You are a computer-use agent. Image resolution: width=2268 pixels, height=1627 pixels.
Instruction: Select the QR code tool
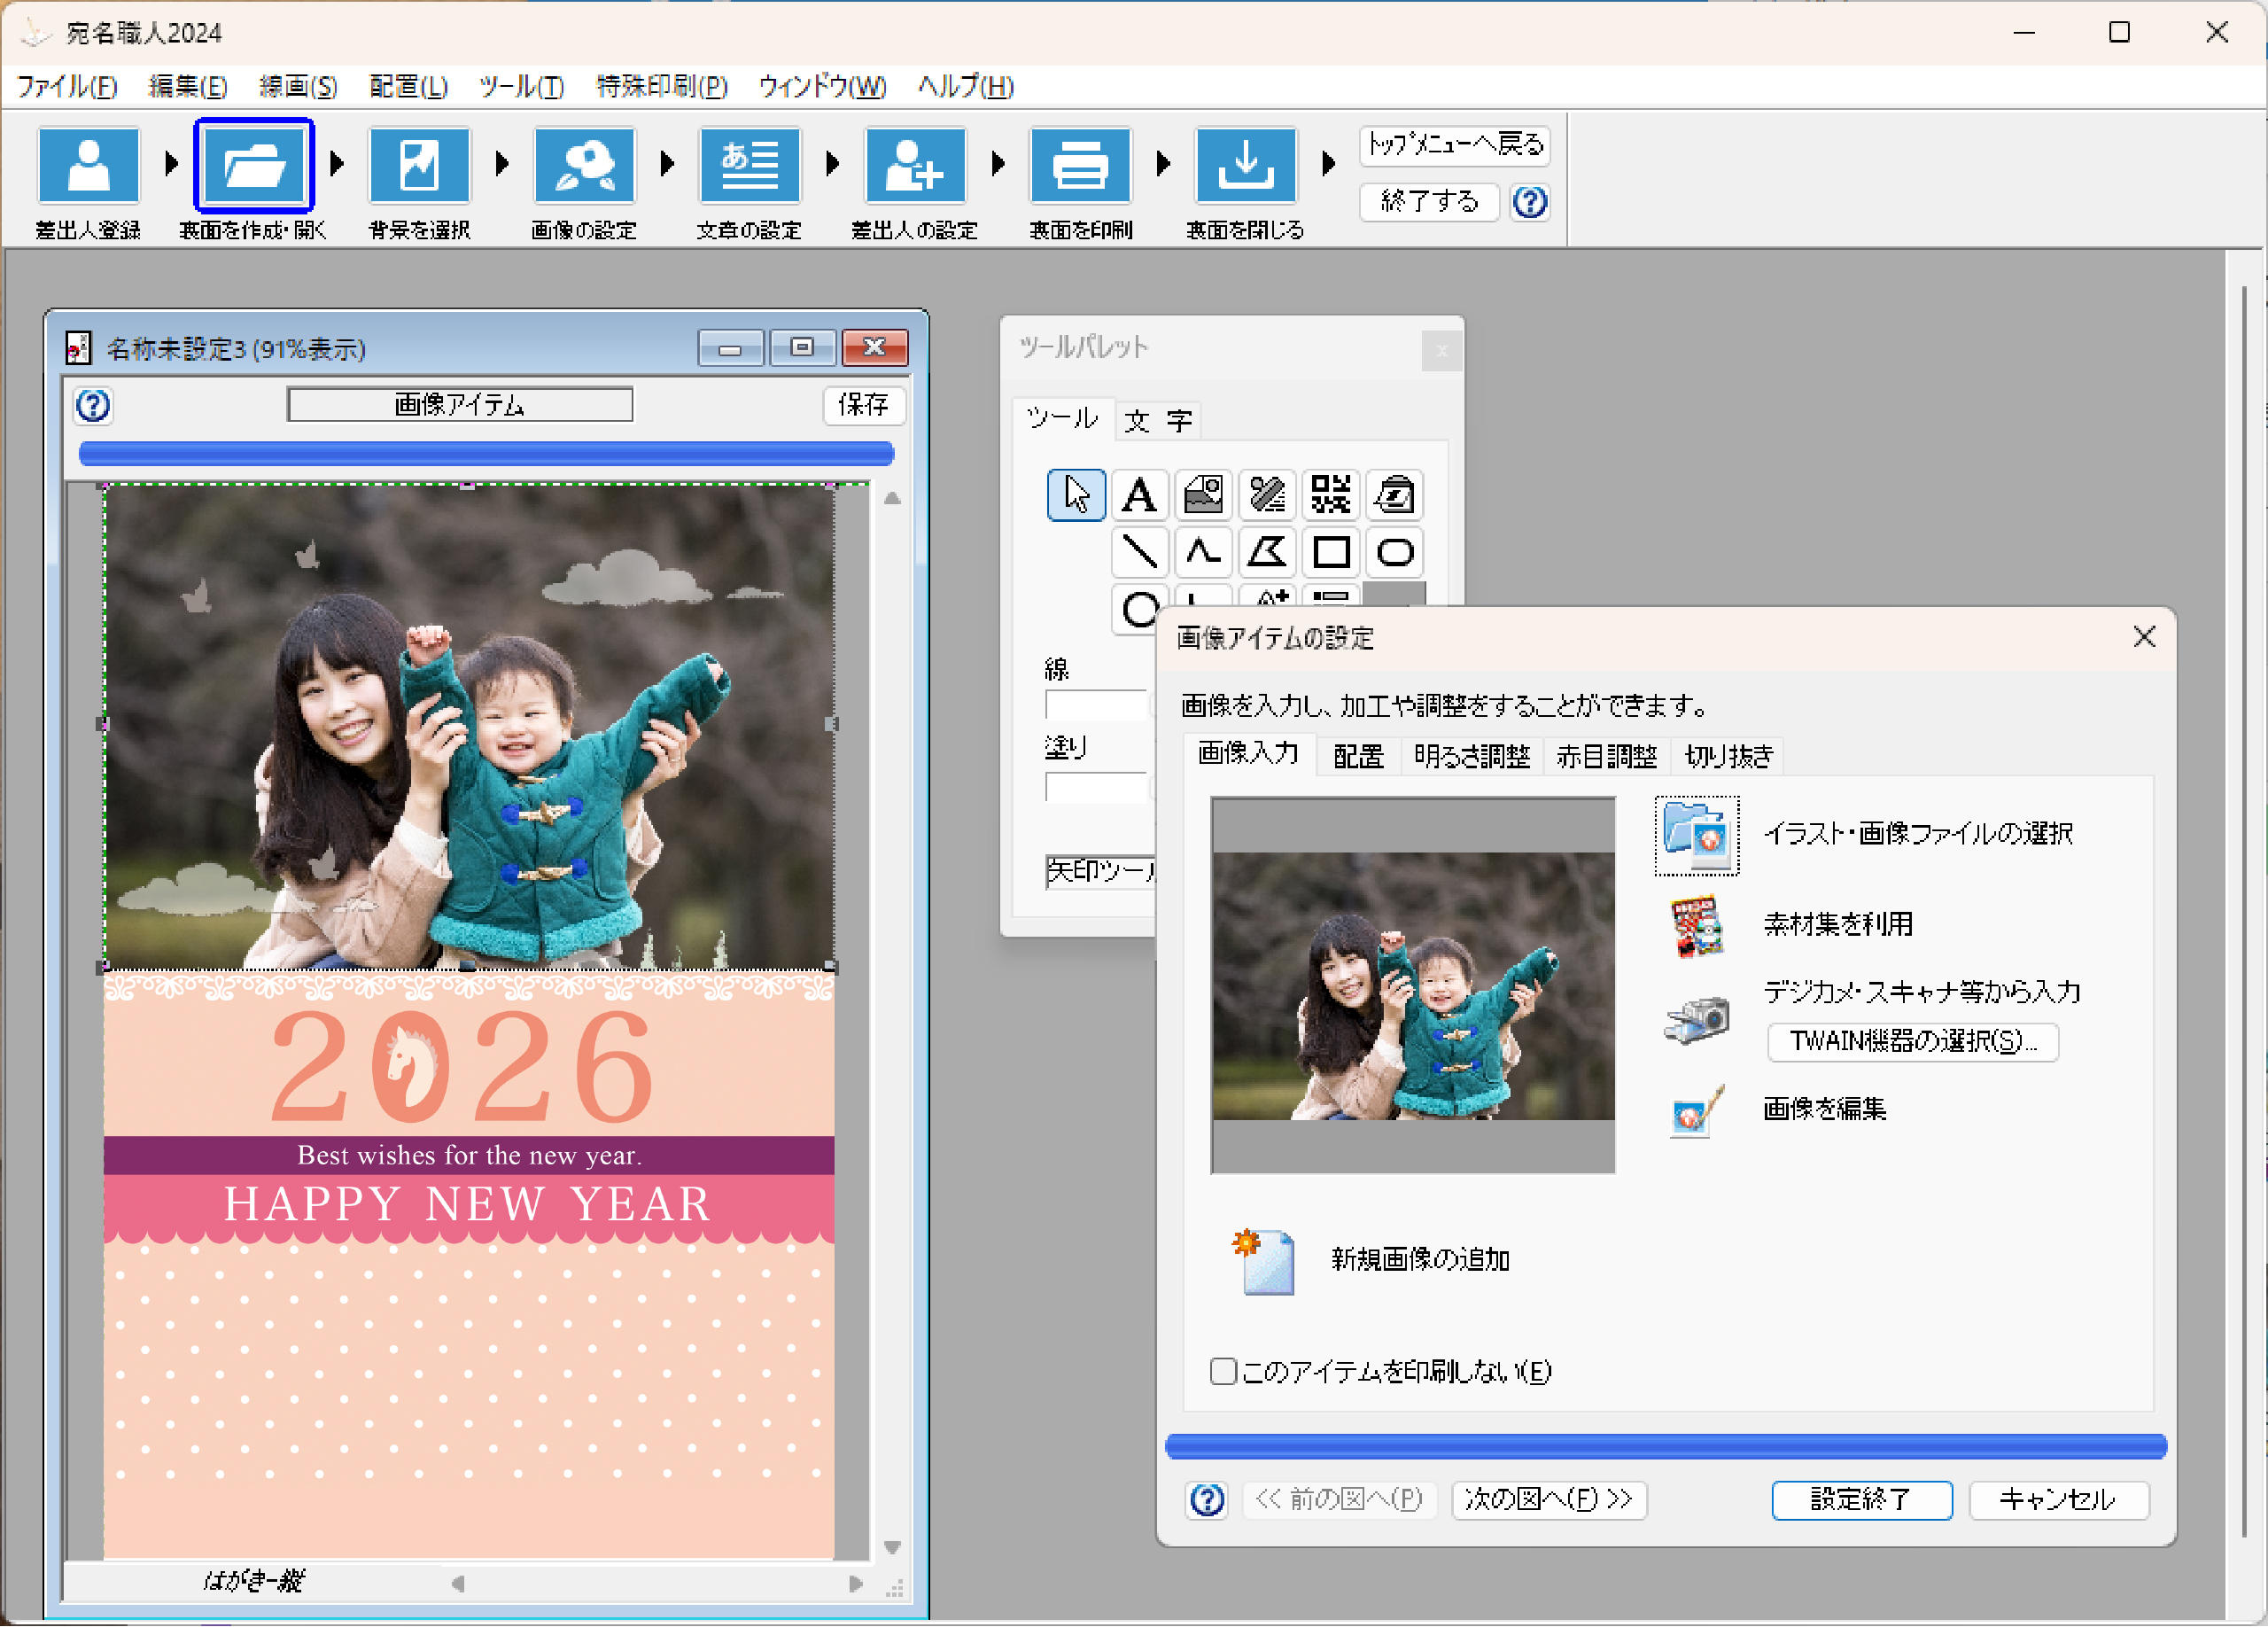pos(1331,494)
